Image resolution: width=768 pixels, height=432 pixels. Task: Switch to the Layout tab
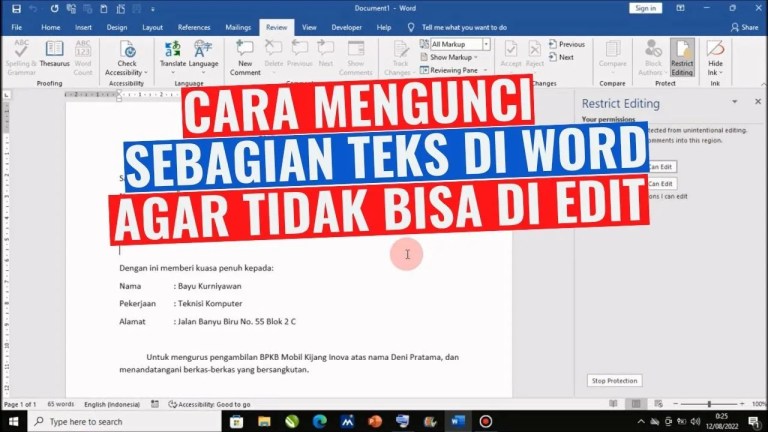point(152,27)
